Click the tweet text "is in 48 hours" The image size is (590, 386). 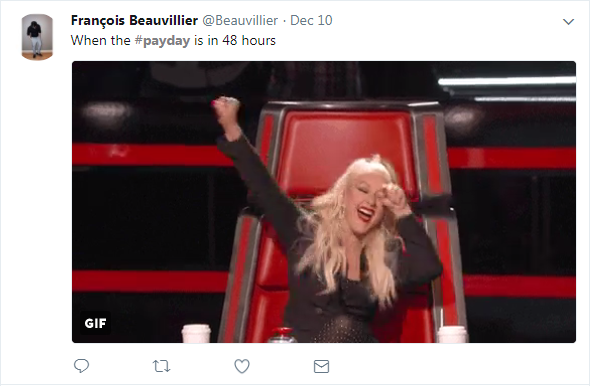[x=235, y=40]
